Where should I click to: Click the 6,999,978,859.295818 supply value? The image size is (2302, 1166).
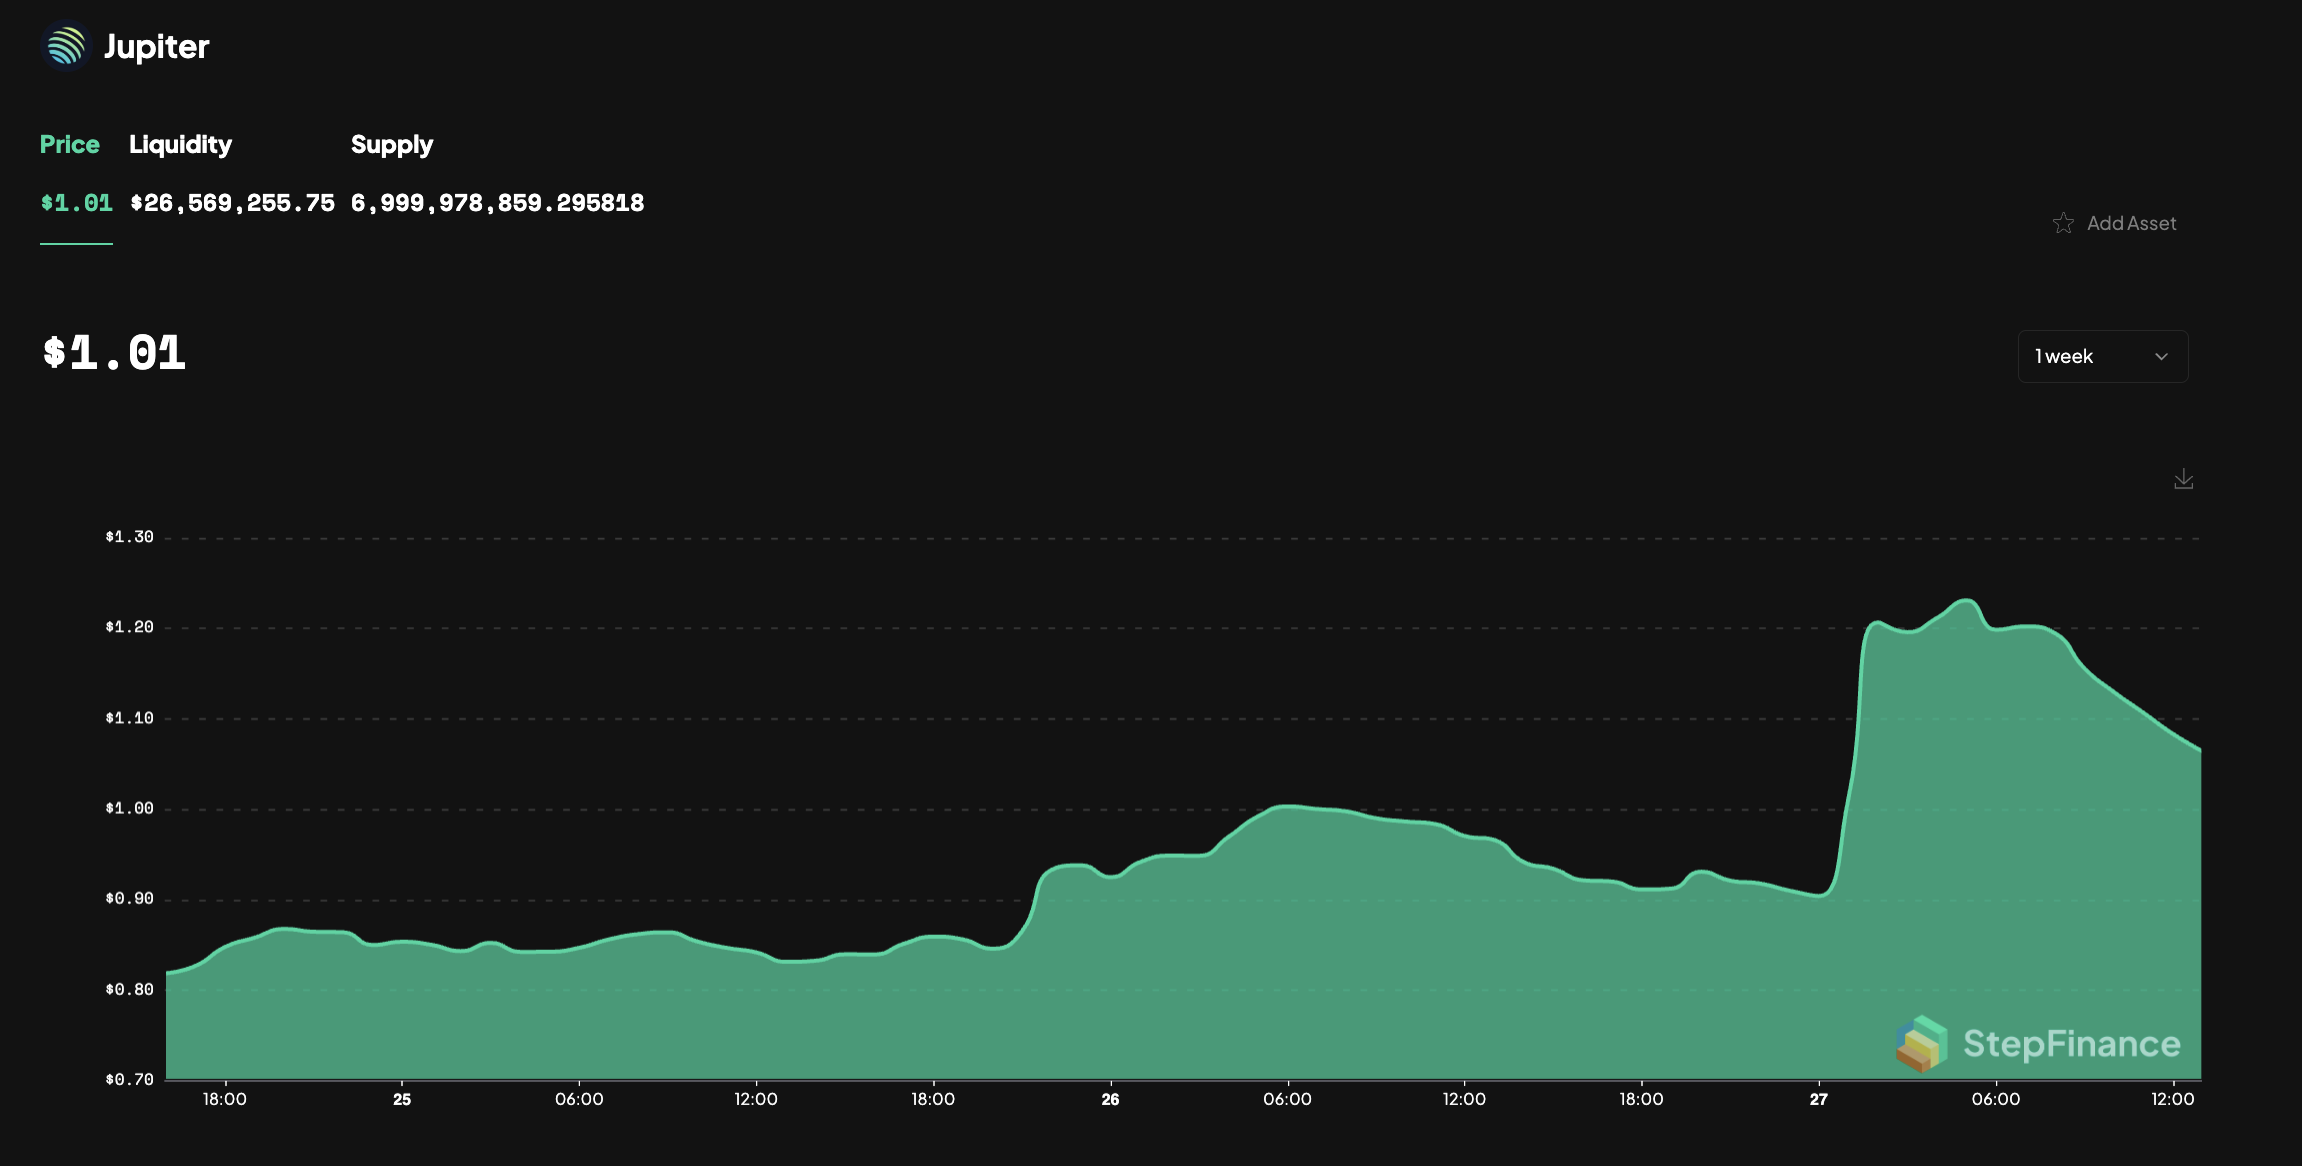click(497, 203)
